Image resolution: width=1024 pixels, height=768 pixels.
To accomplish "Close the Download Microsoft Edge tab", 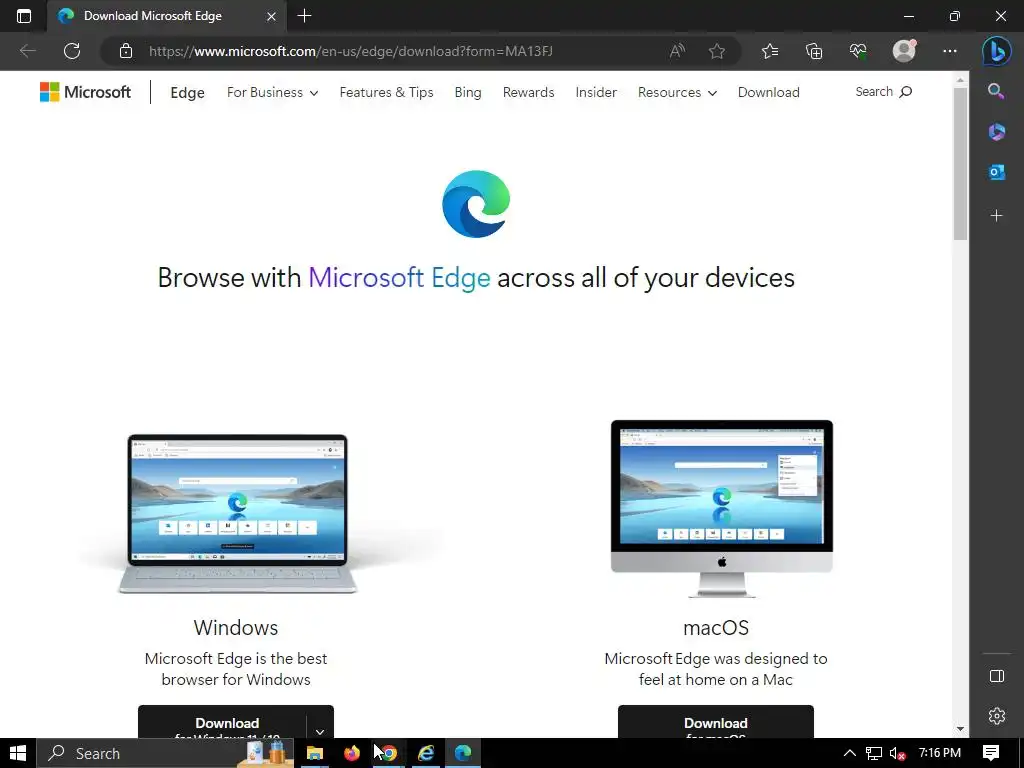I will (x=271, y=16).
